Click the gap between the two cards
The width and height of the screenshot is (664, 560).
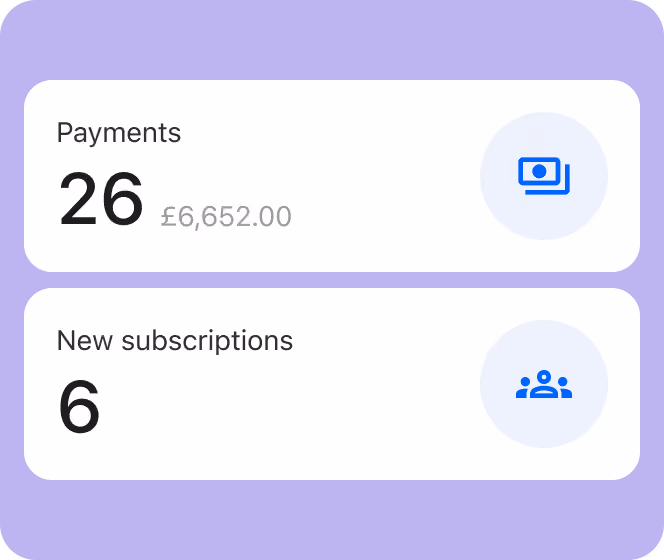tap(332, 280)
